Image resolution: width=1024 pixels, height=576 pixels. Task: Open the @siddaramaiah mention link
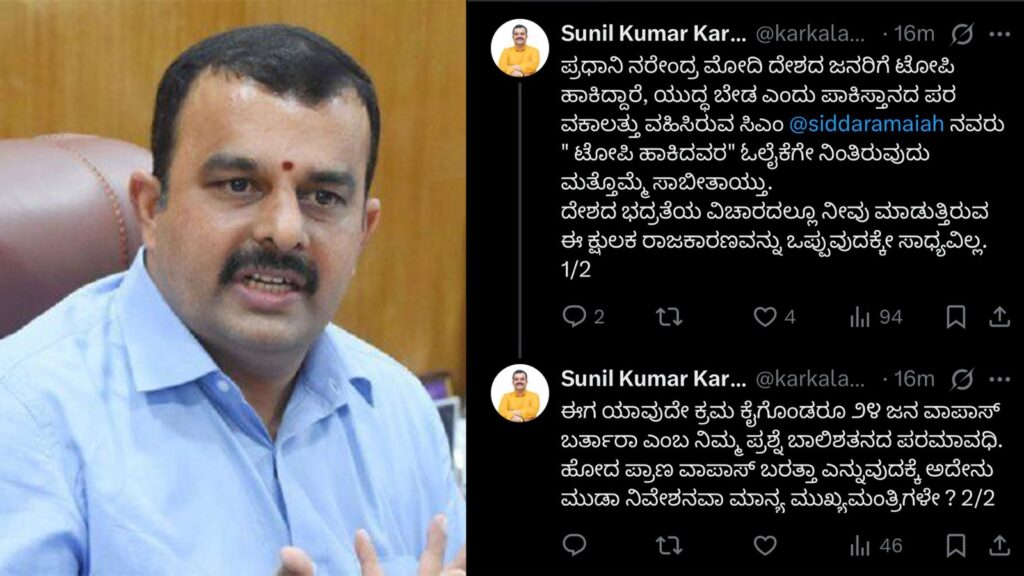pyautogui.click(x=866, y=123)
